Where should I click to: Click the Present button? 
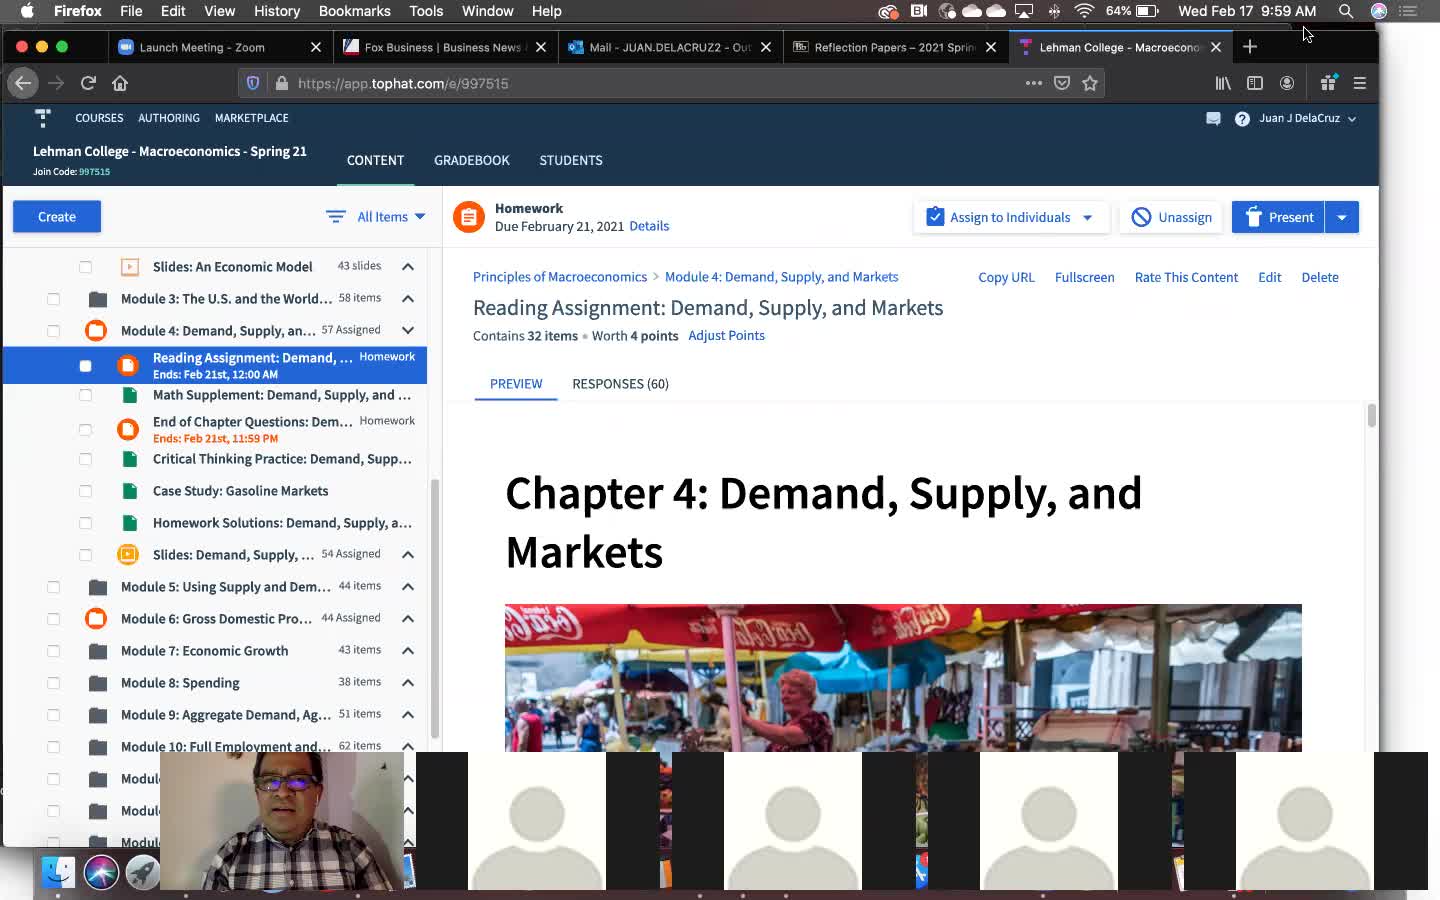point(1279,217)
